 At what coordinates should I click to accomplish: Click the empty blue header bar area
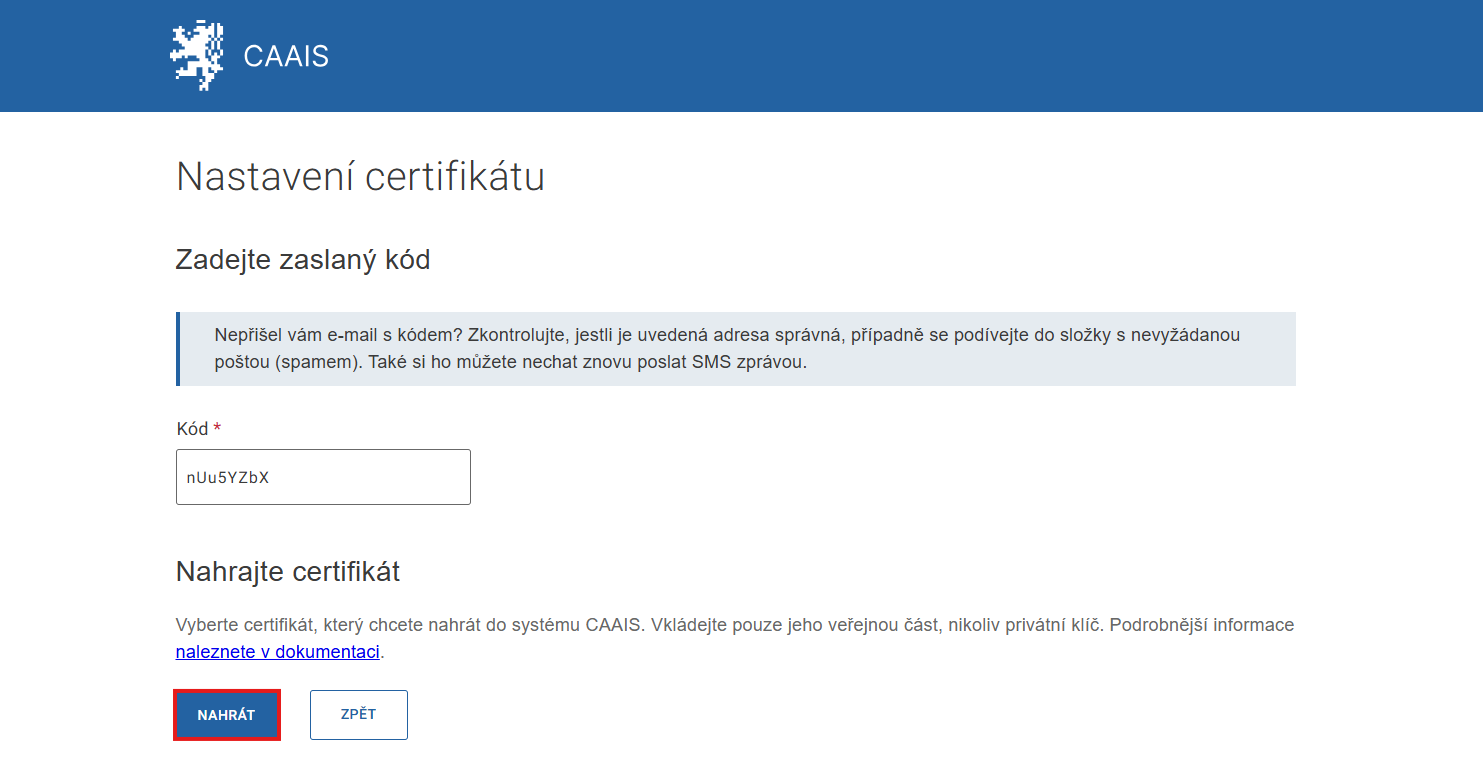900,56
